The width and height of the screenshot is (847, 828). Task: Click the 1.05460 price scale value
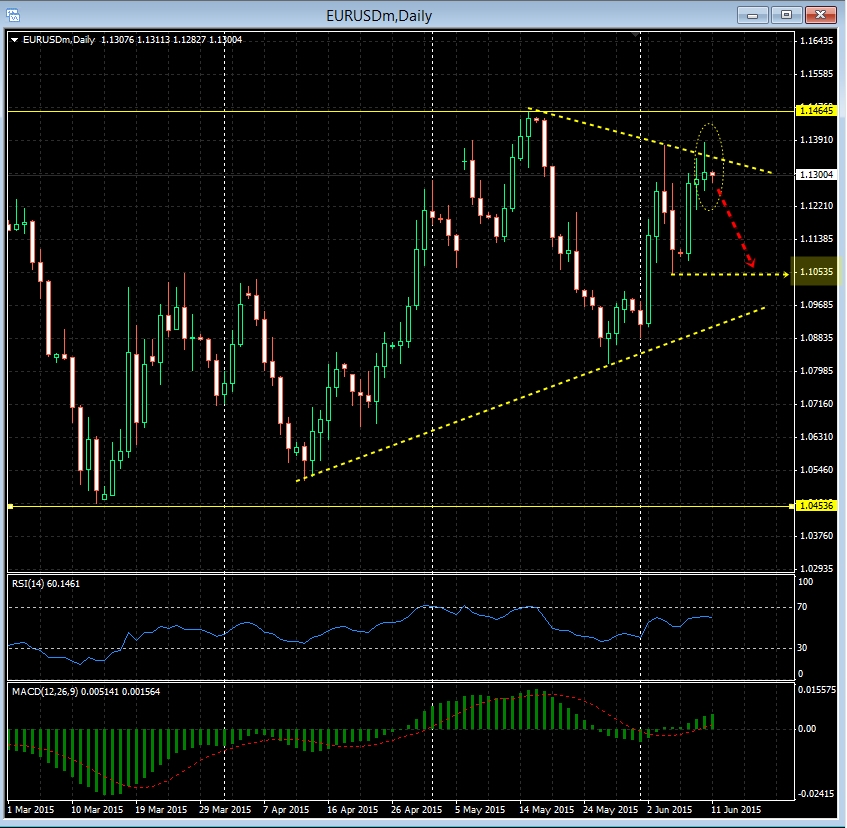817,470
